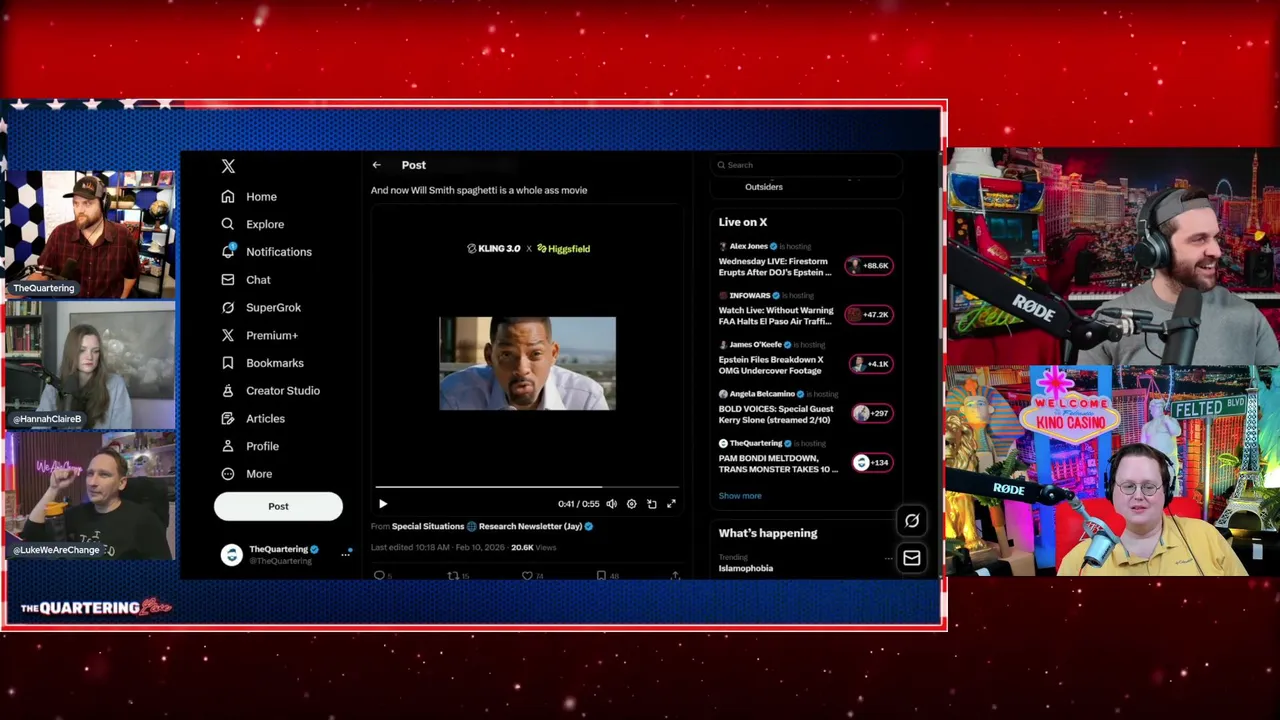Open Bookmarks icon in sidebar
Viewport: 1280px width, 720px height.
228,363
